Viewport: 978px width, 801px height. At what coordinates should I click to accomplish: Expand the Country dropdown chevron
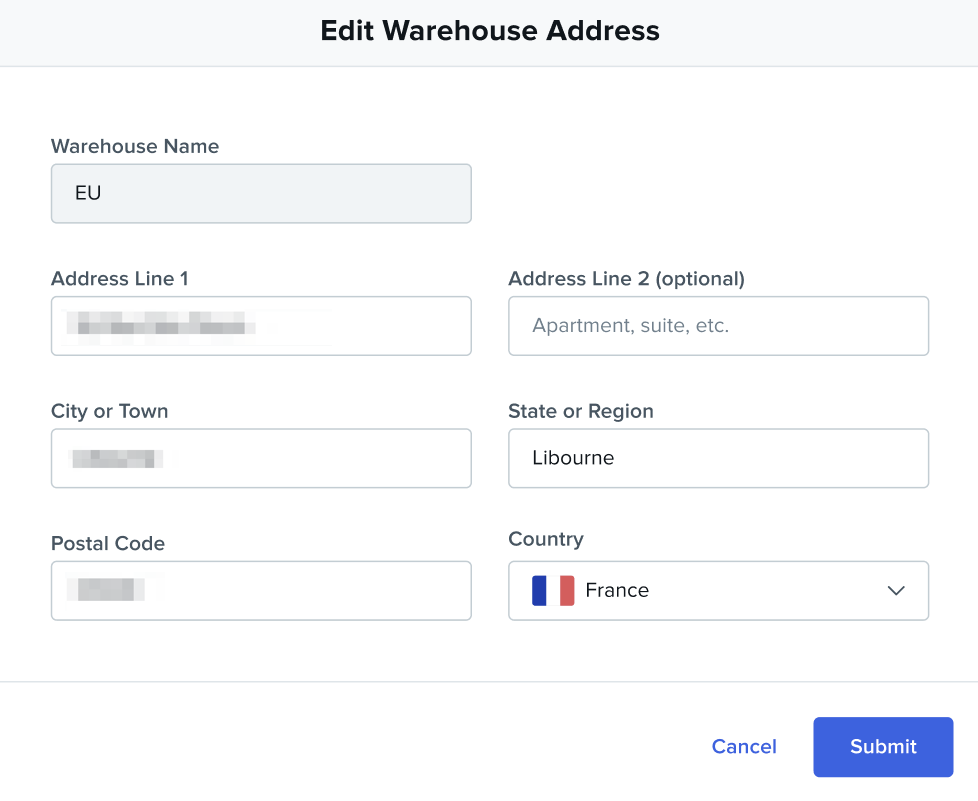tap(896, 591)
